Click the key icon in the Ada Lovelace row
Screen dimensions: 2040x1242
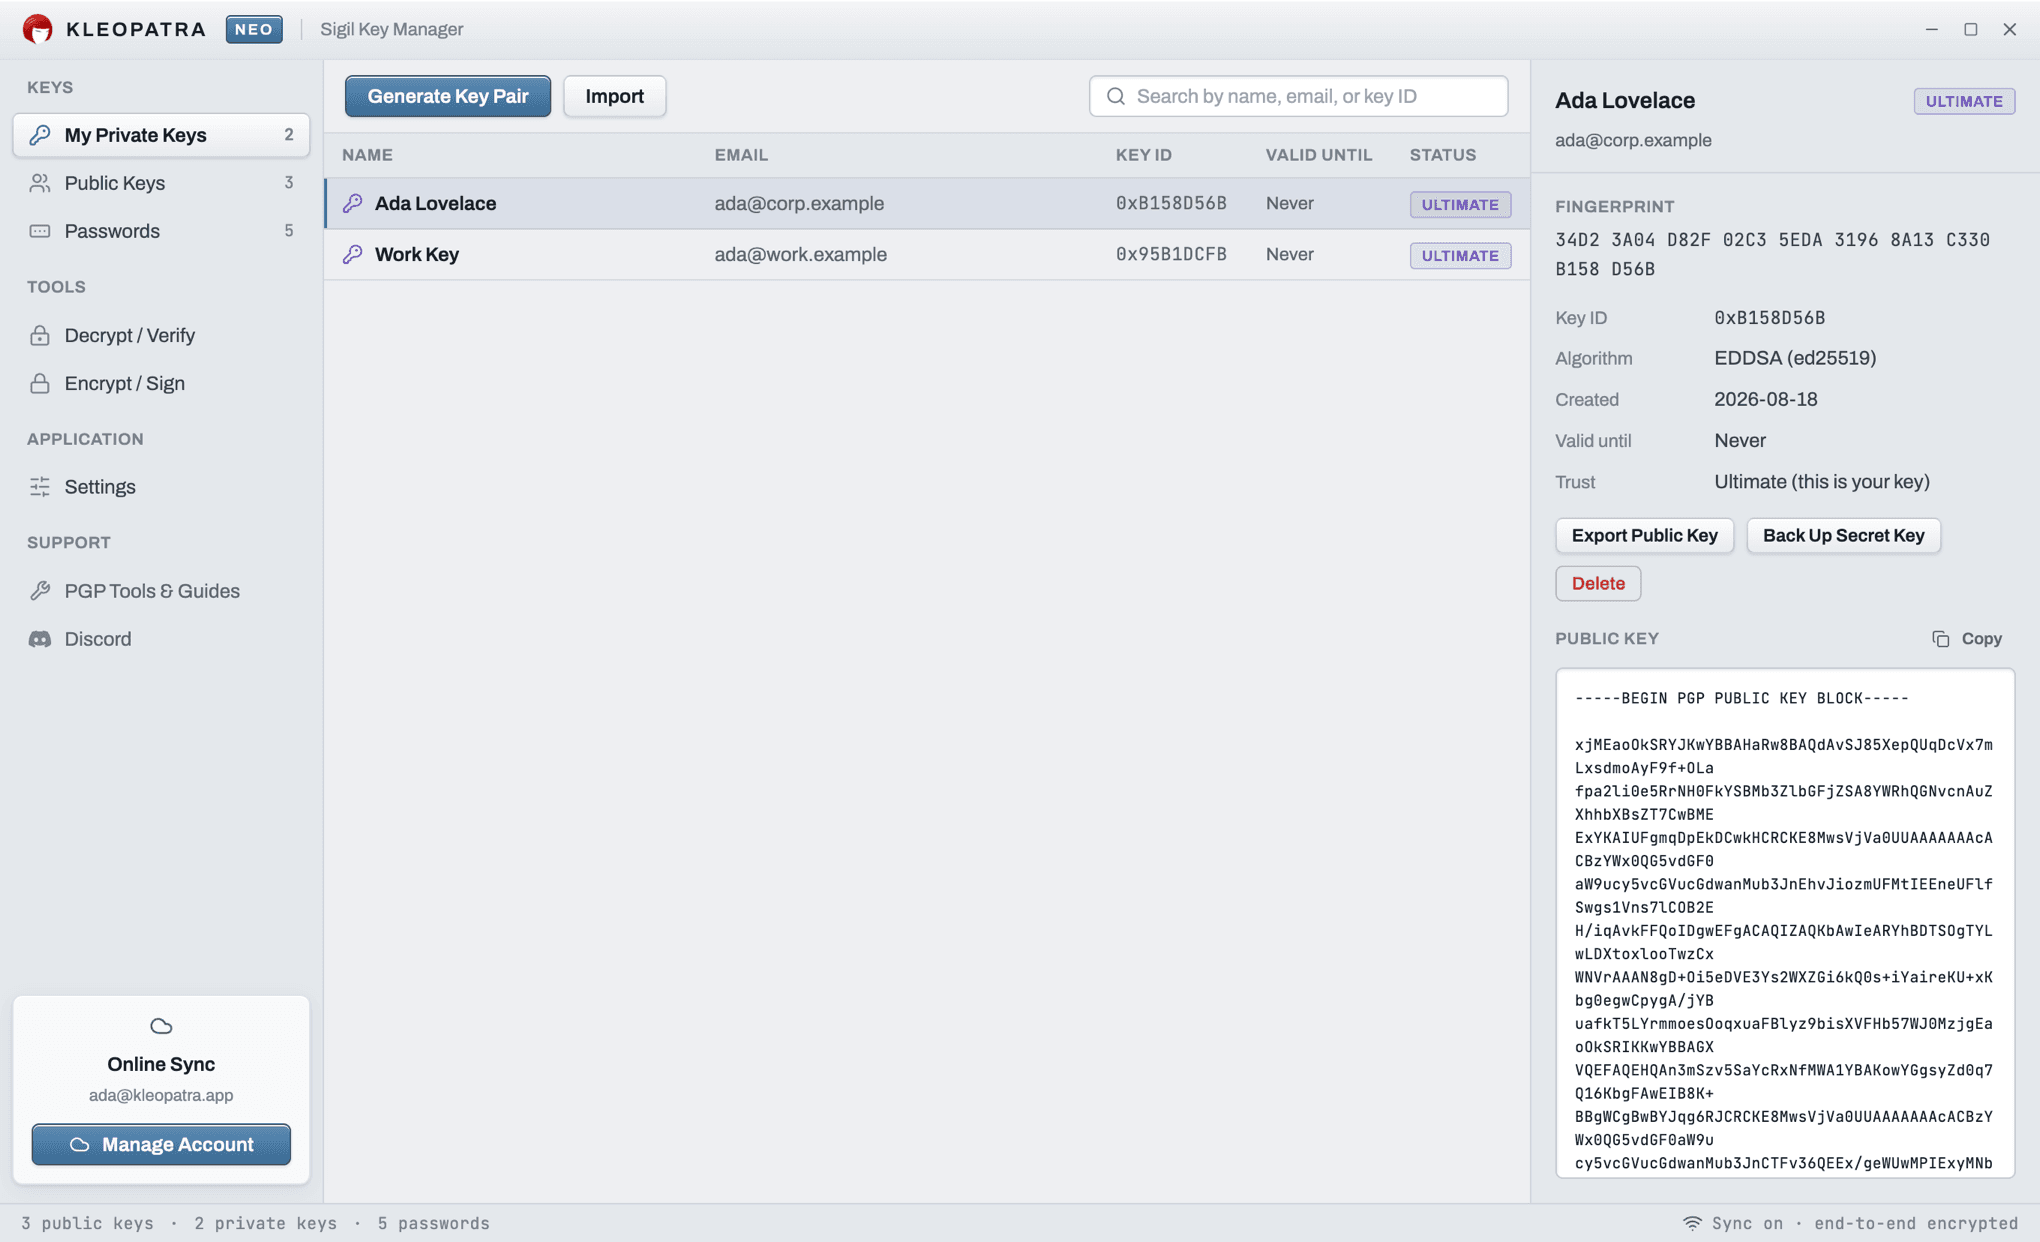352,203
